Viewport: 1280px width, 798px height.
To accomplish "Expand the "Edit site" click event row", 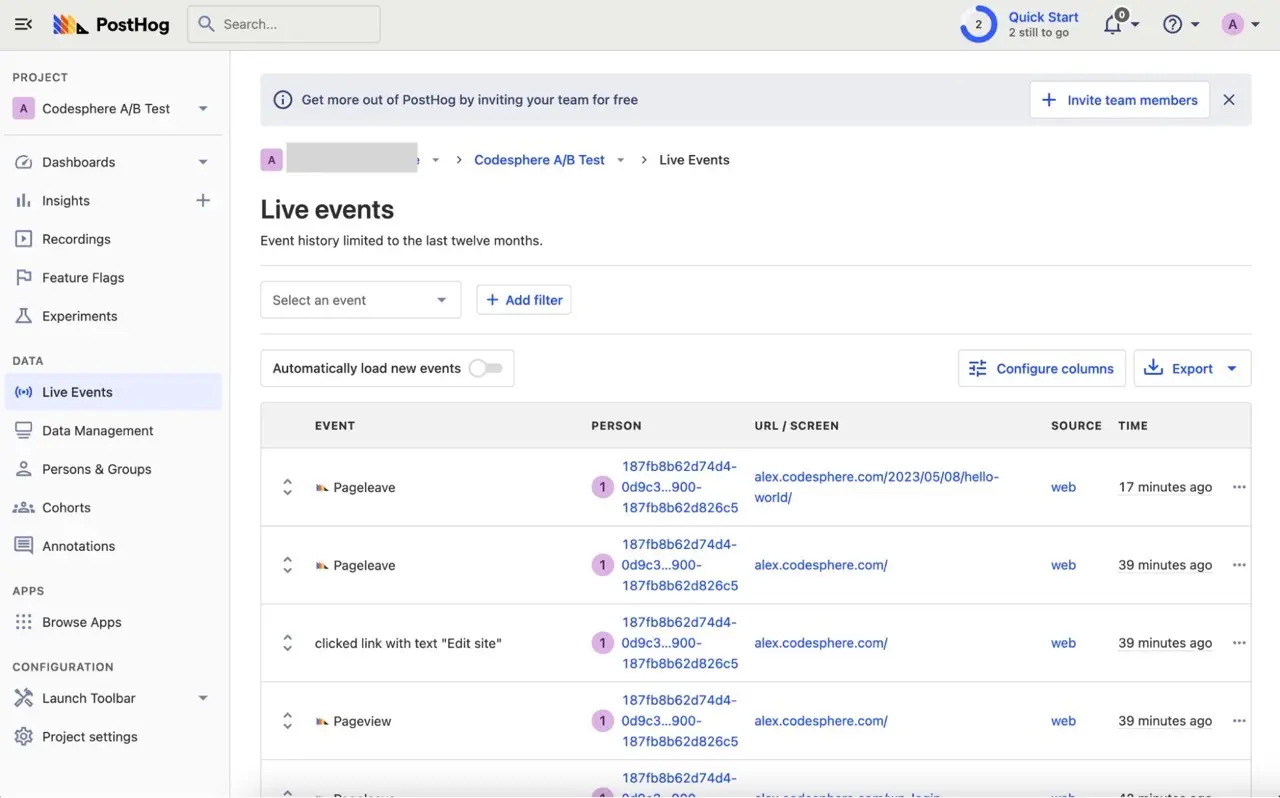I will coord(287,643).
